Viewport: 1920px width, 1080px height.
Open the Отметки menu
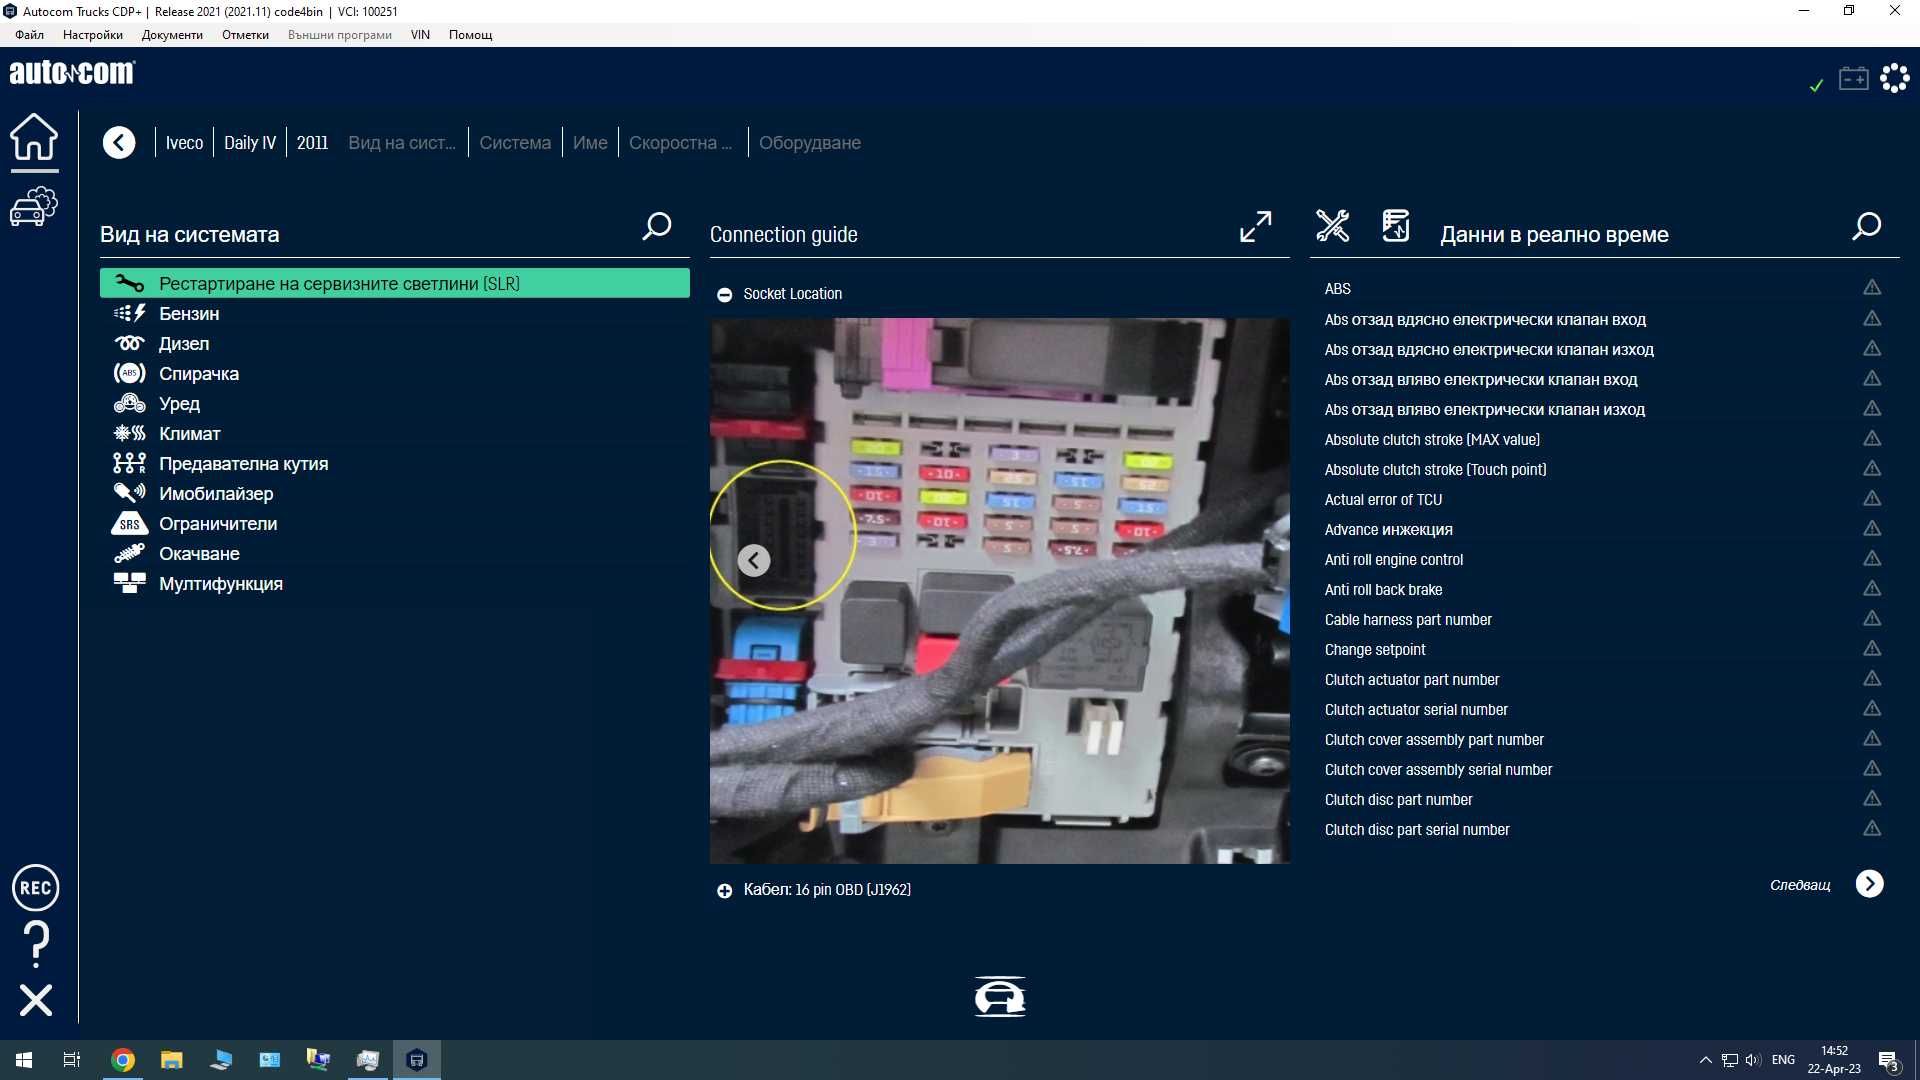pos(245,35)
